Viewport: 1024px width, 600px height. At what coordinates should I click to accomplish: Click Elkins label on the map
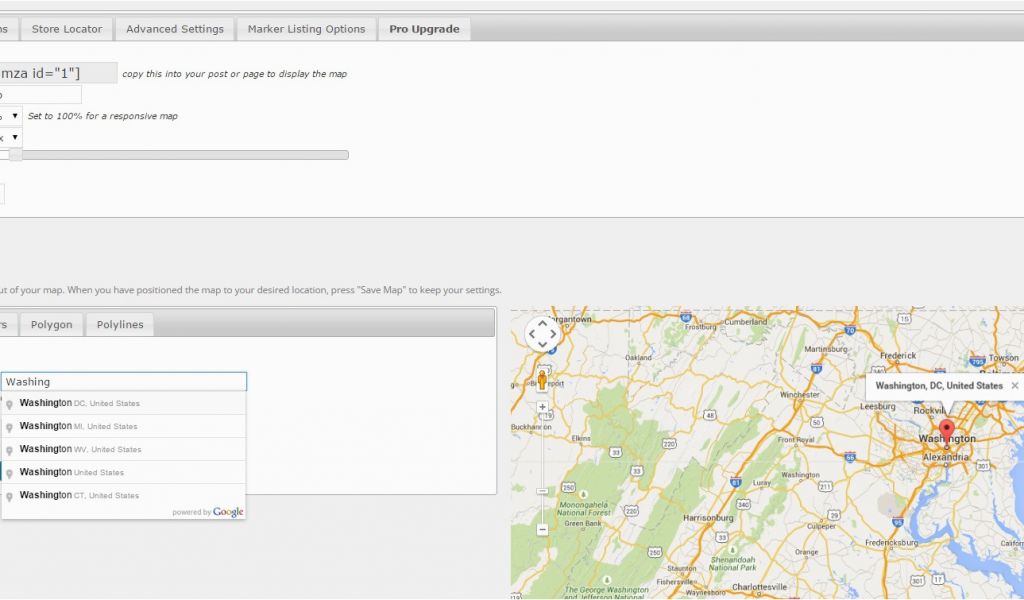(x=581, y=439)
